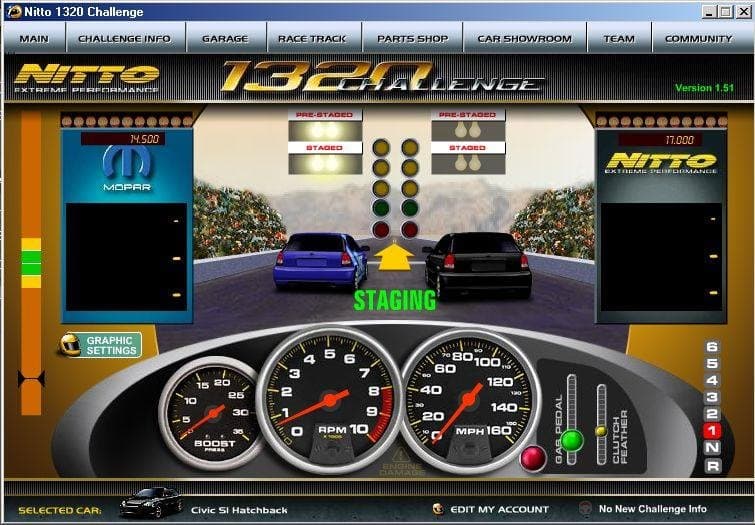Click the red light in left tree column
This screenshot has width=755, height=525.
click(x=381, y=230)
